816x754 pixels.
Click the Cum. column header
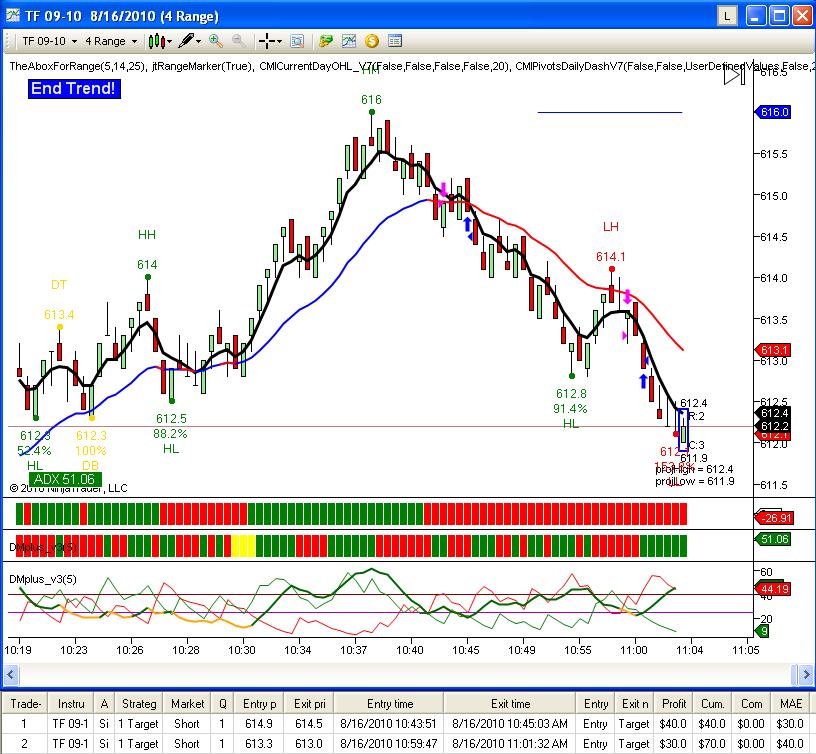(x=712, y=704)
